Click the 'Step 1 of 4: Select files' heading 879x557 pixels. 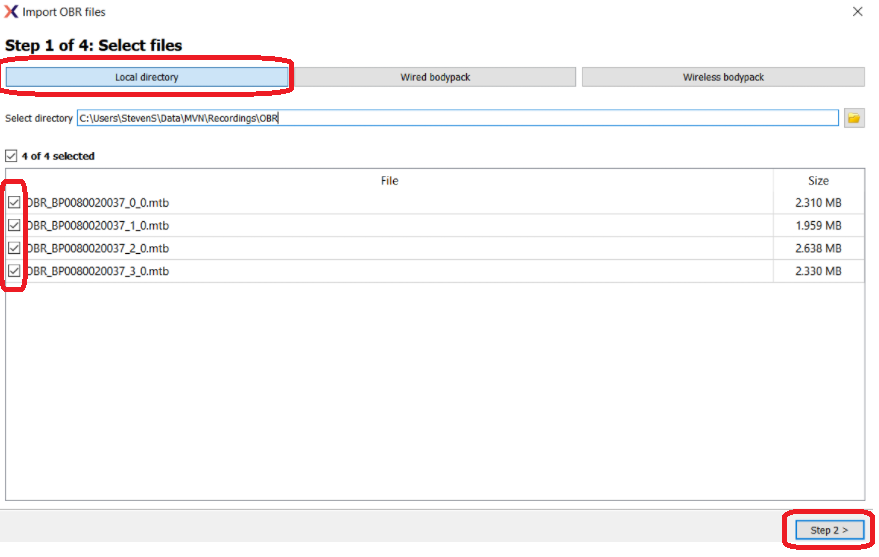point(94,45)
